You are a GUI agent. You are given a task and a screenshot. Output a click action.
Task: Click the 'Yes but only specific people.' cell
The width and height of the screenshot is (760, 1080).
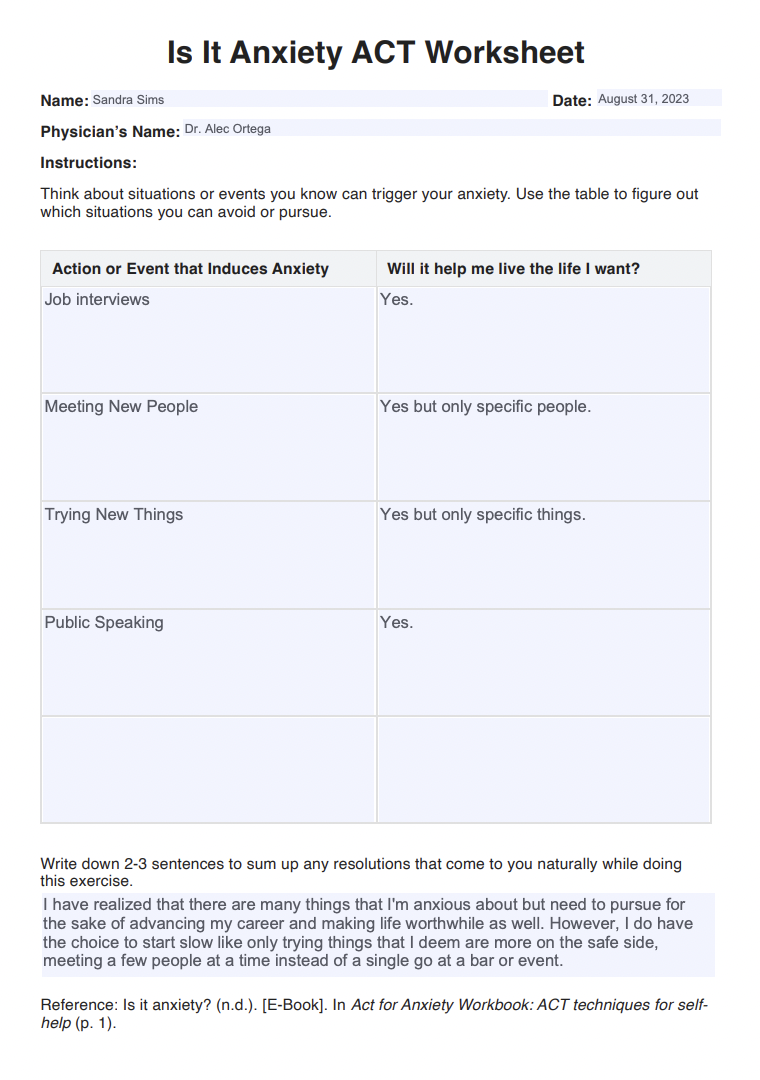tap(543, 446)
